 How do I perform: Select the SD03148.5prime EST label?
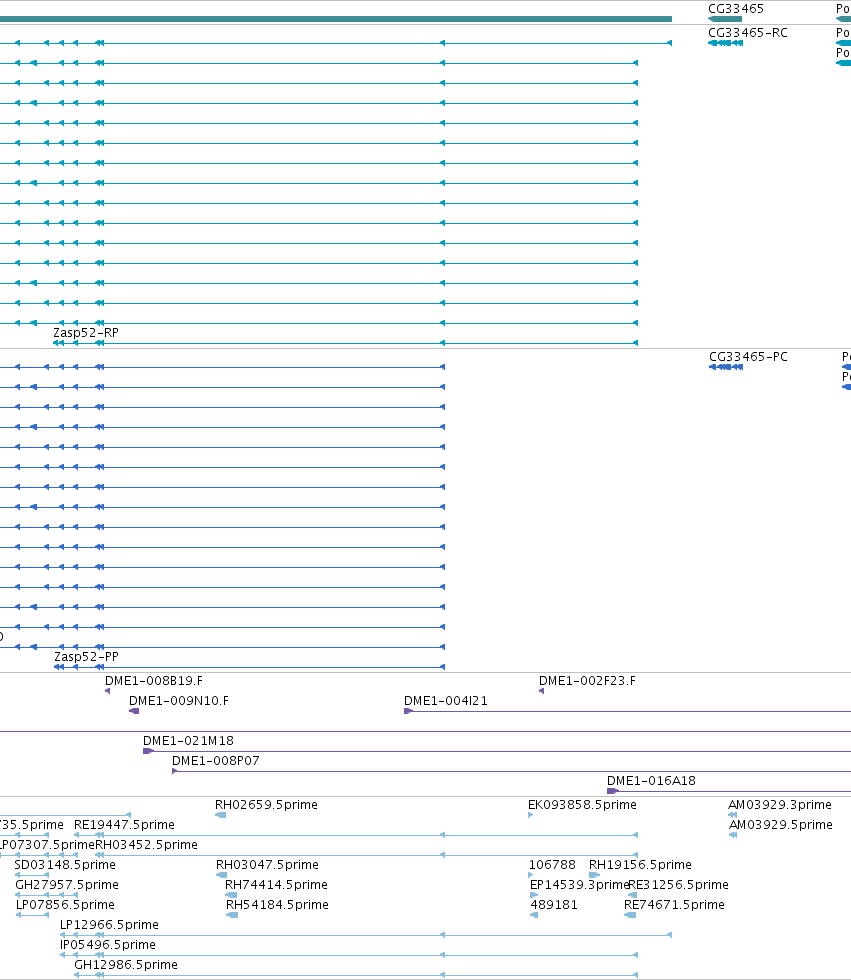pos(65,864)
